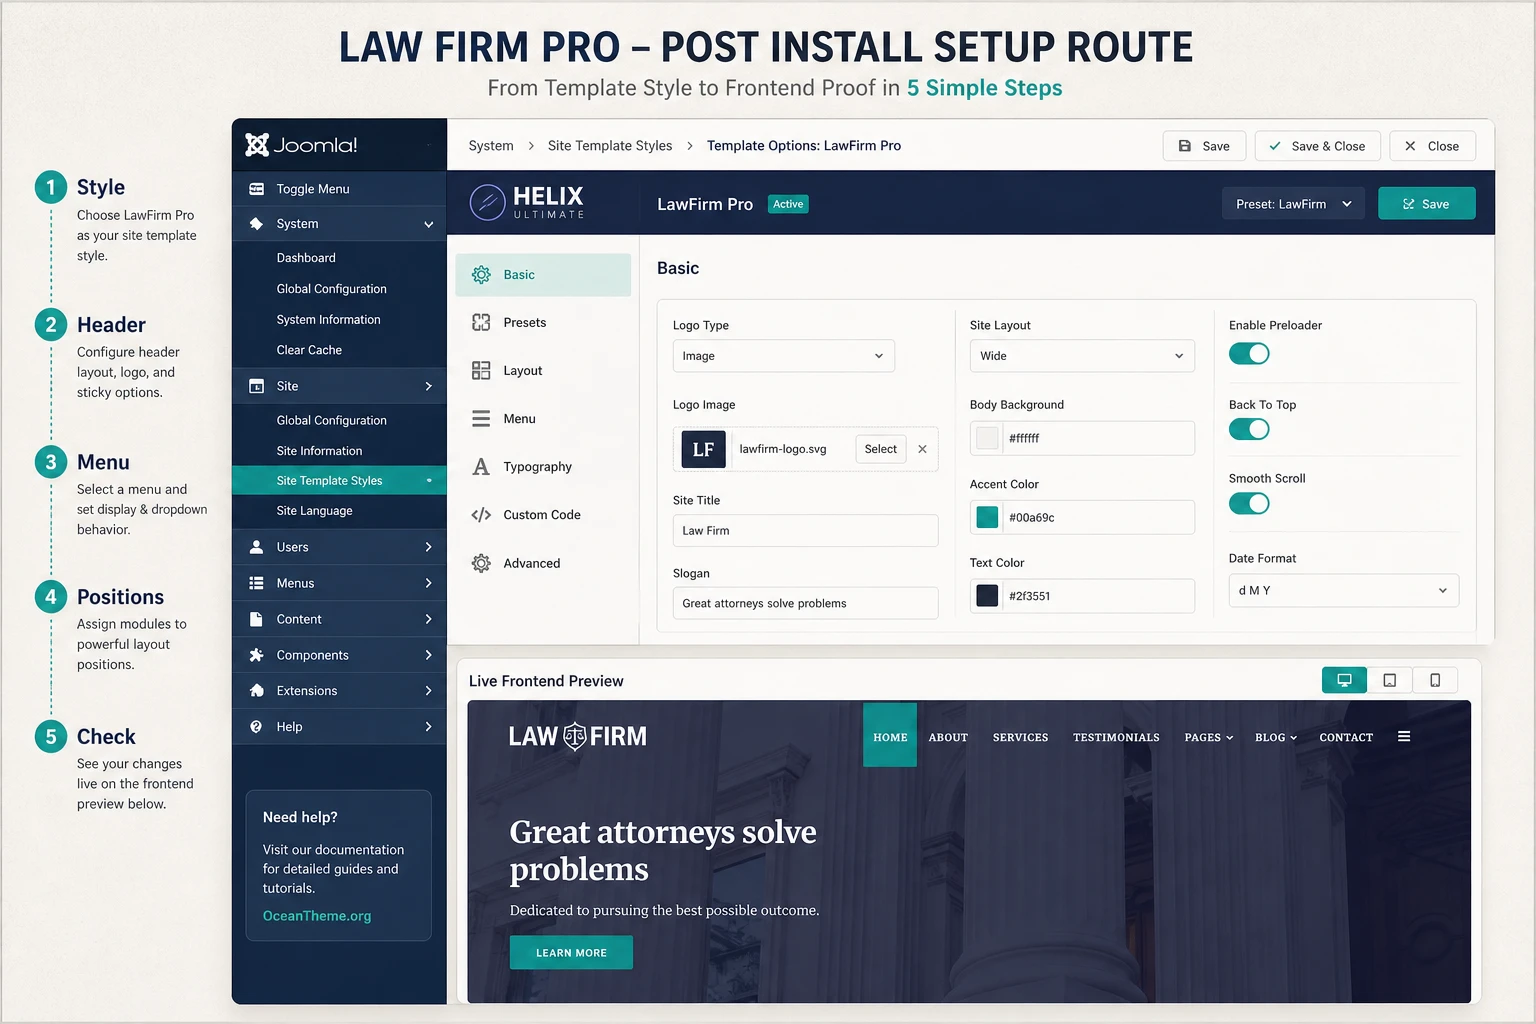Screen dimensions: 1536x1024
Task: Click ABOUT in the preview navigation
Action: pyautogui.click(x=948, y=737)
